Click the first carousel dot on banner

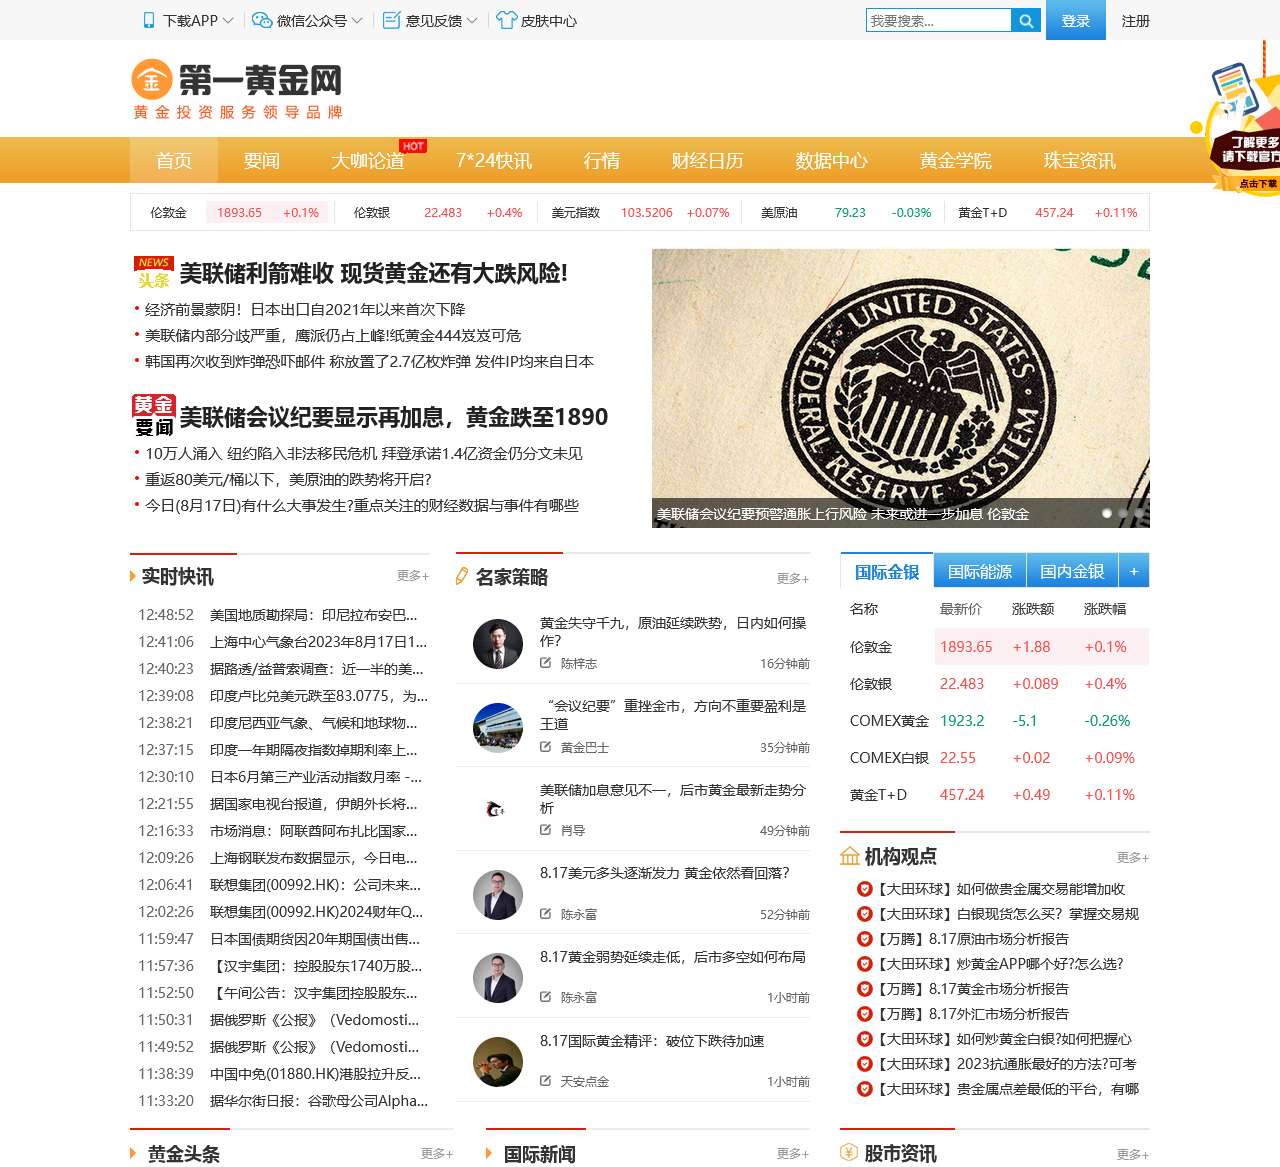[1107, 513]
